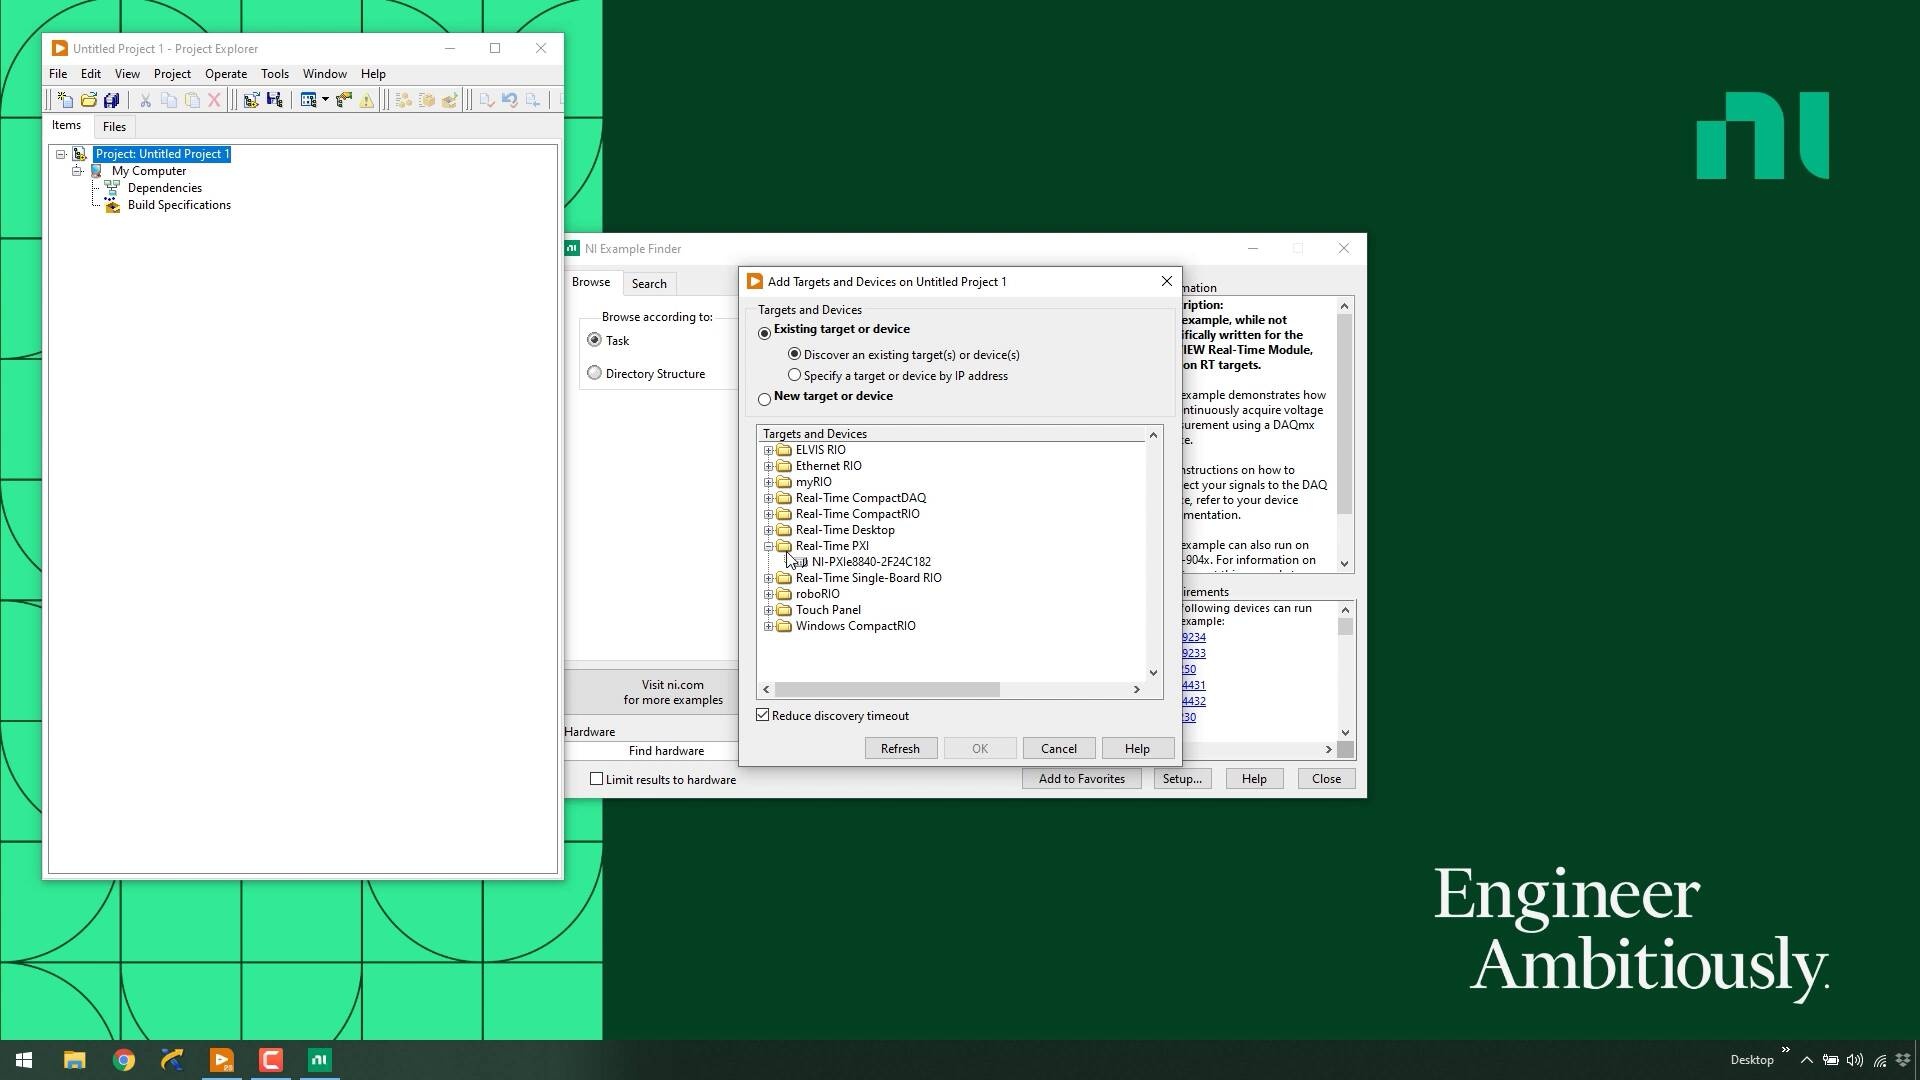The width and height of the screenshot is (1920, 1080).
Task: Click the yellow warning triangle icon
Action: [x=367, y=100]
